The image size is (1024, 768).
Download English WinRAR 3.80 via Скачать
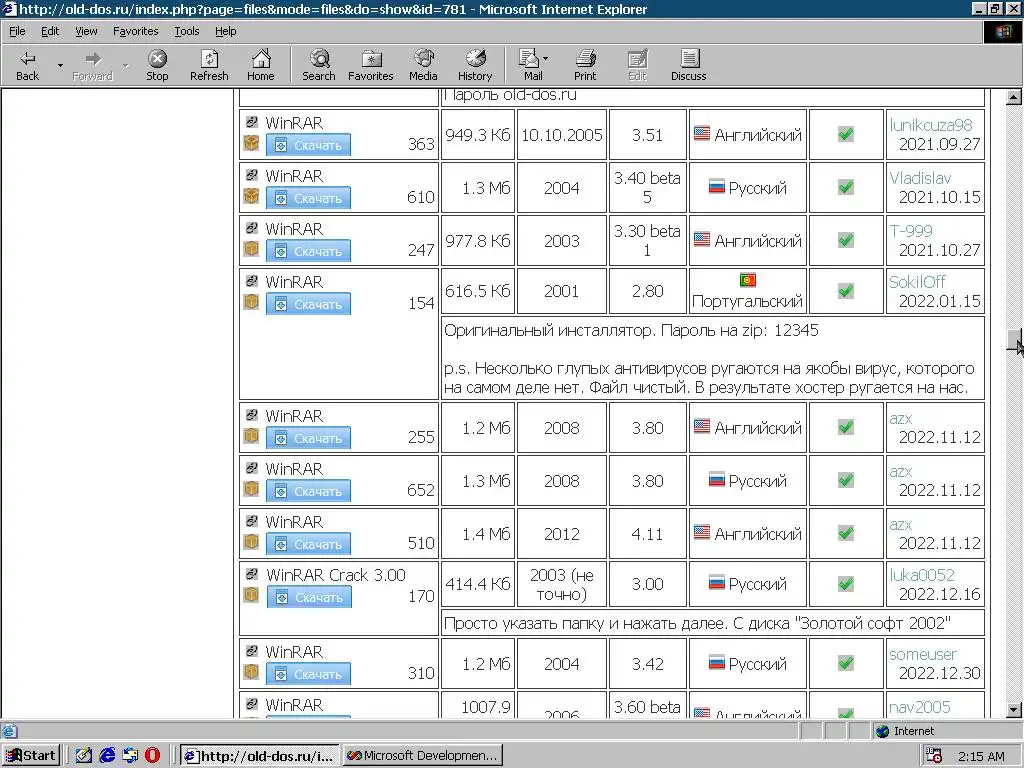click(x=308, y=438)
